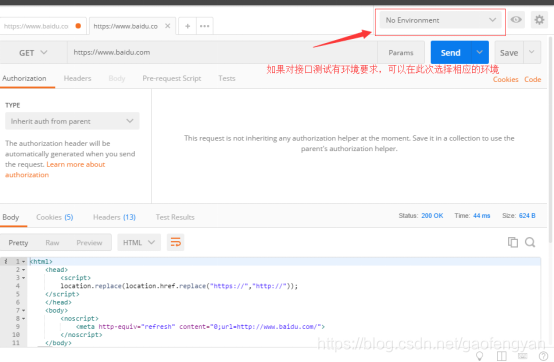Open the Test Results tab
This screenshot has height=362, width=554.
175,217
